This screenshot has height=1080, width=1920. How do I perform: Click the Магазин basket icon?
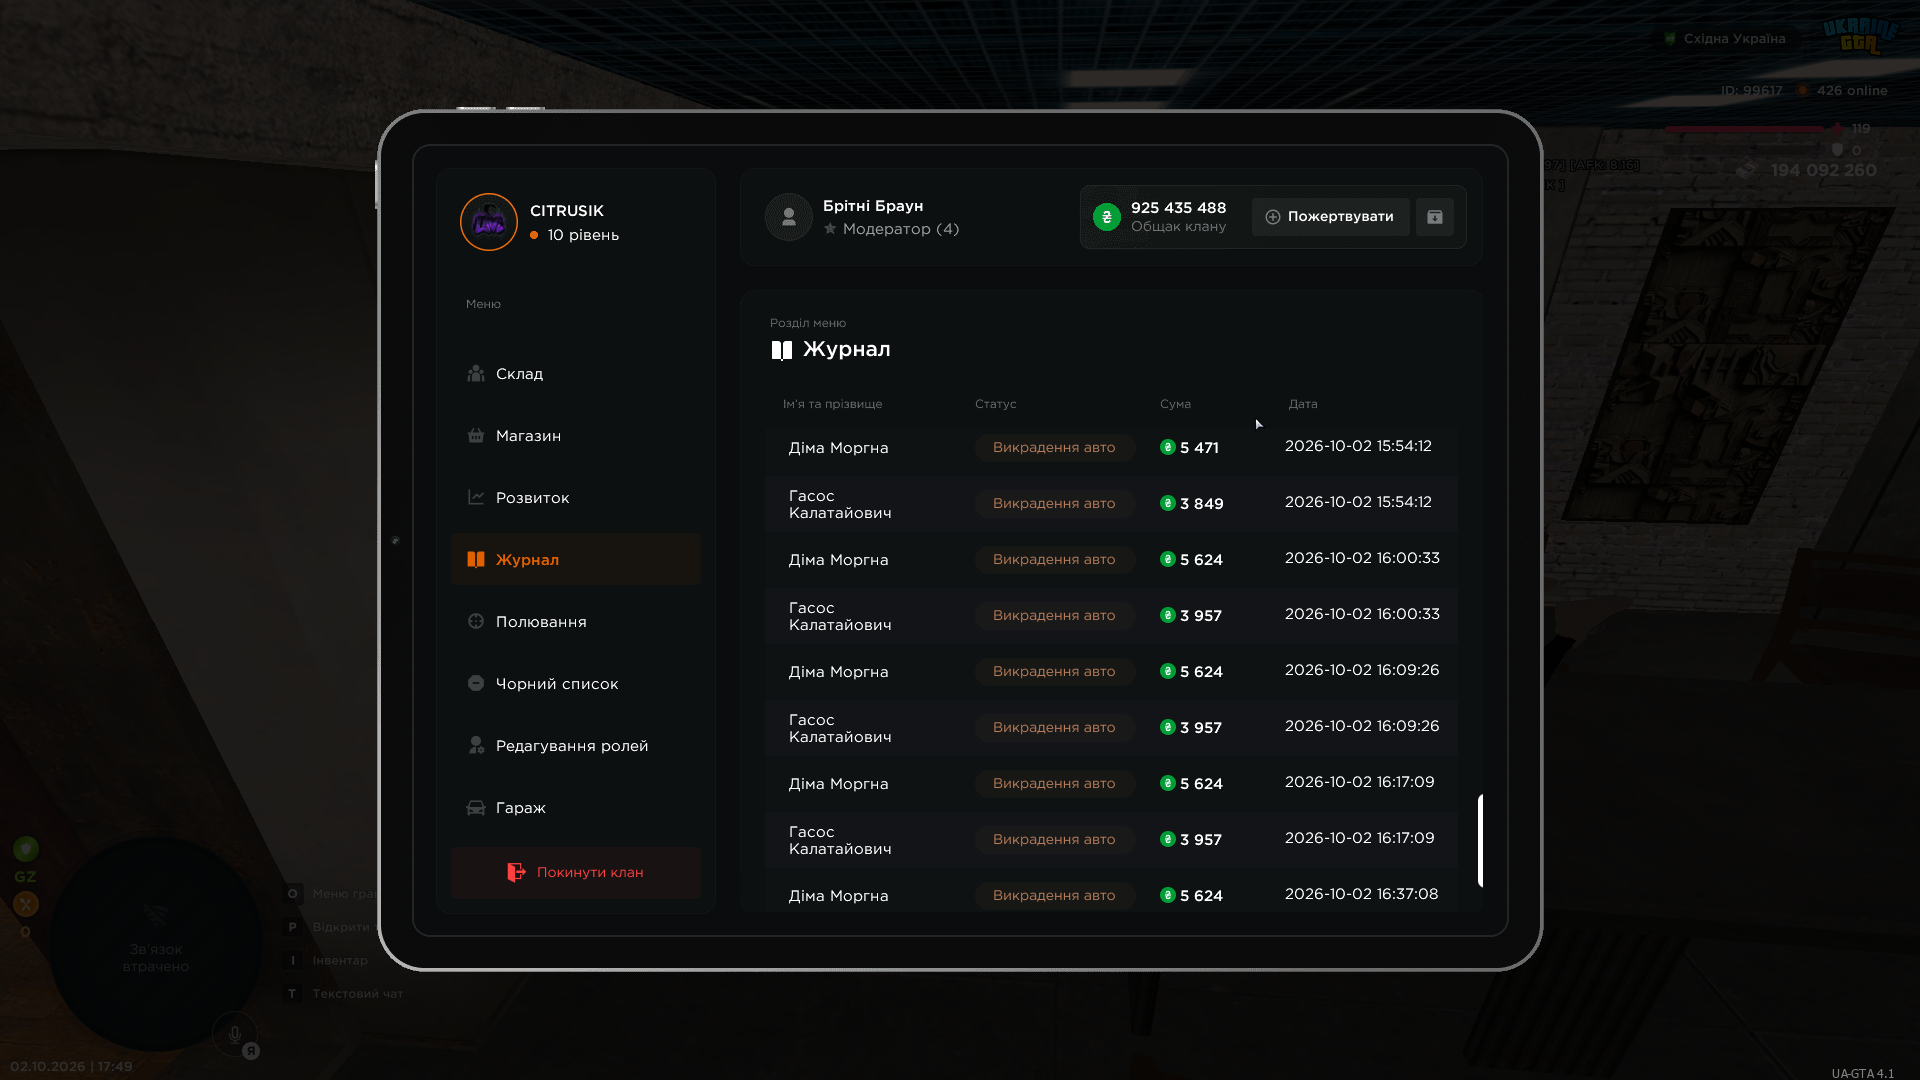476,436
